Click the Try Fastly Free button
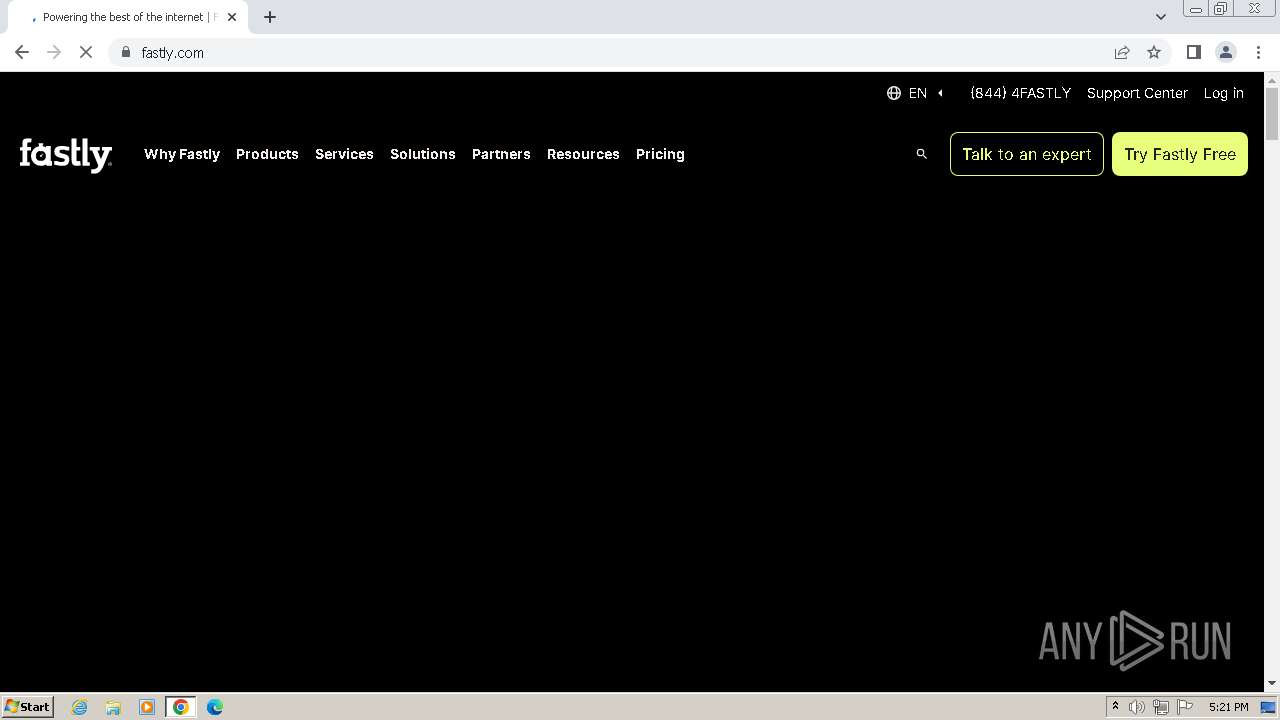This screenshot has width=1280, height=720. click(1180, 154)
